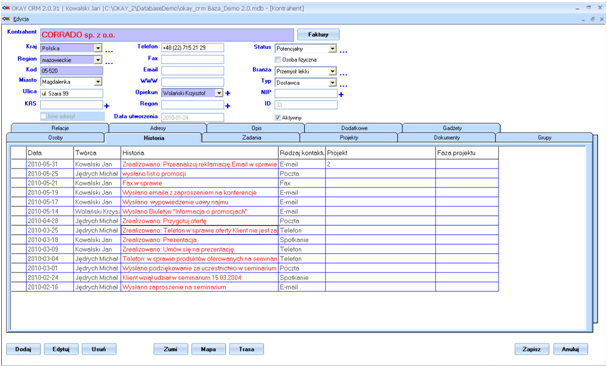Screen dimensions: 607x366
Task: Click the empty Fax input field
Action: click(192, 59)
